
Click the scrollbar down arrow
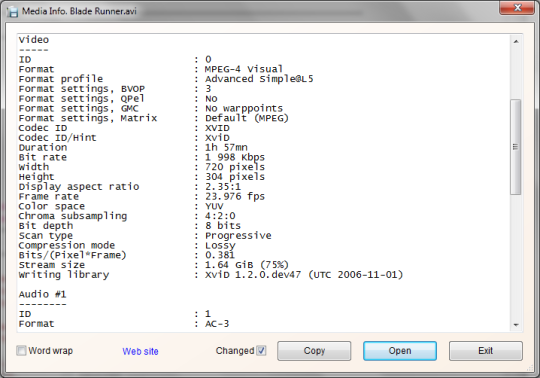tap(516, 325)
